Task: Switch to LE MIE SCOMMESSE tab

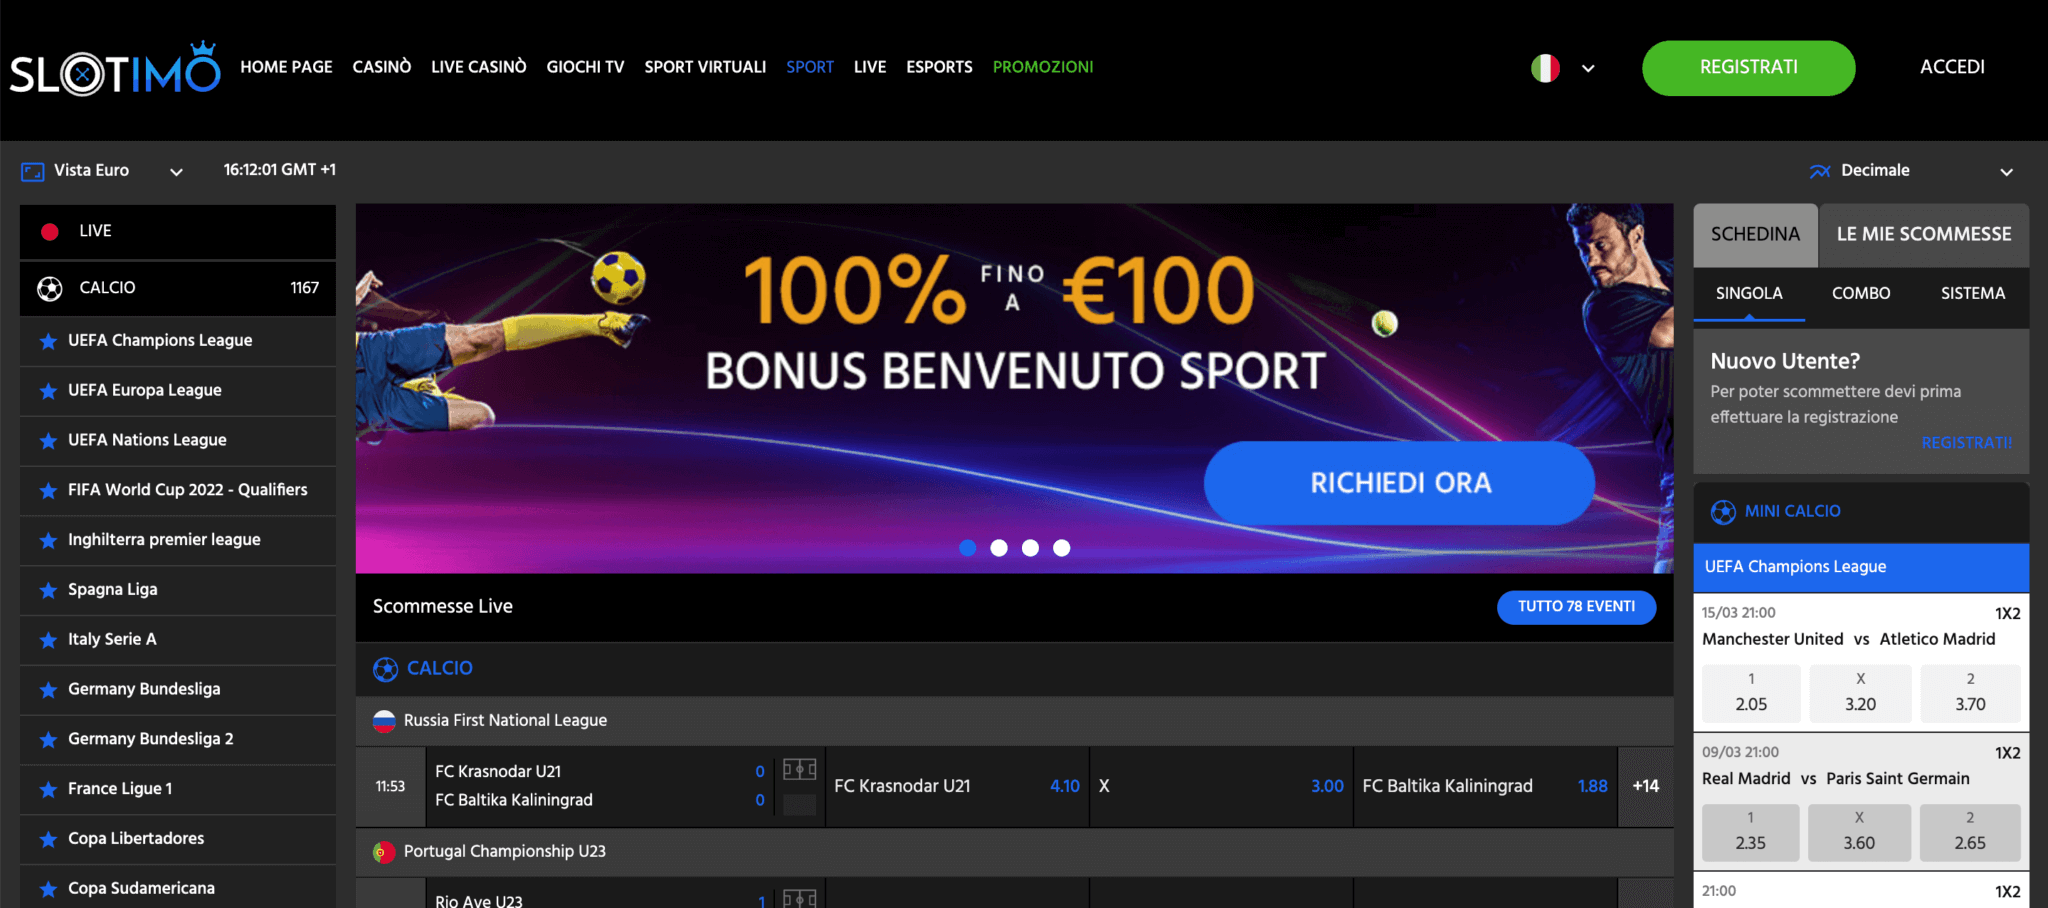Action: point(1924,235)
